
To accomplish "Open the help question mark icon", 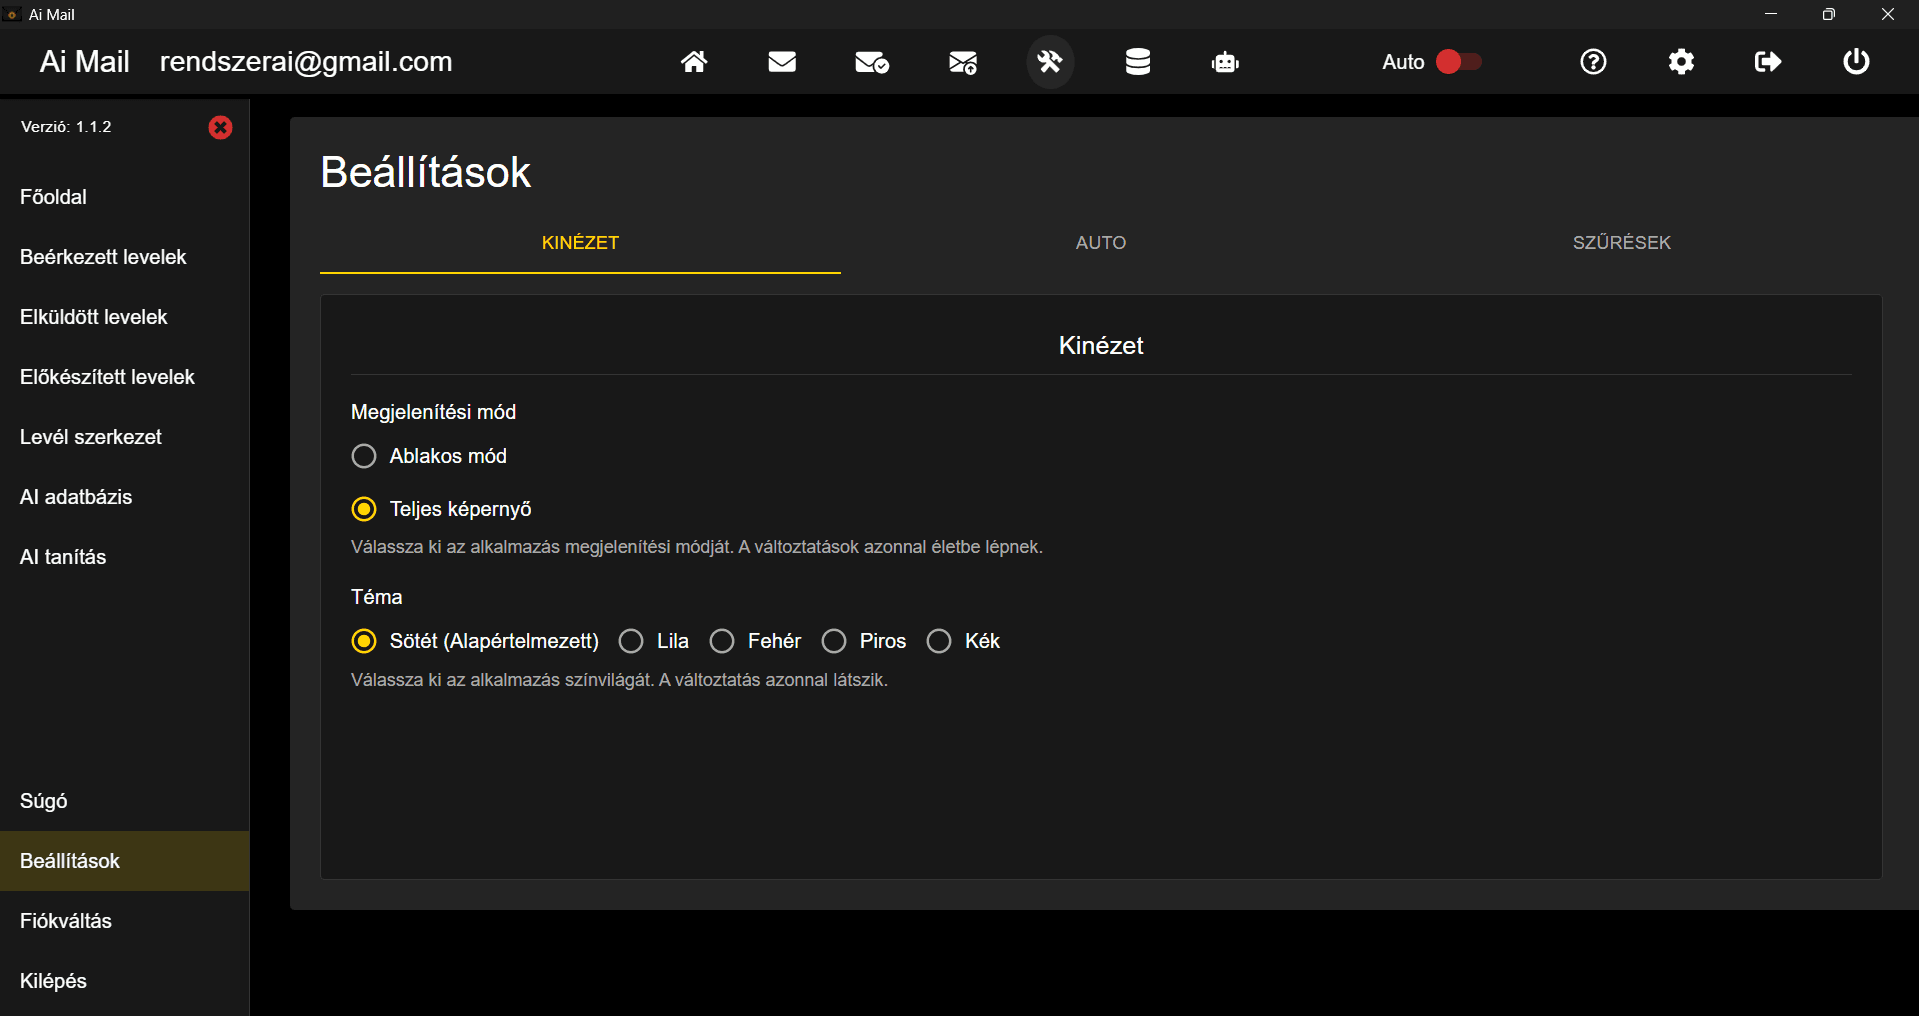I will [x=1592, y=62].
